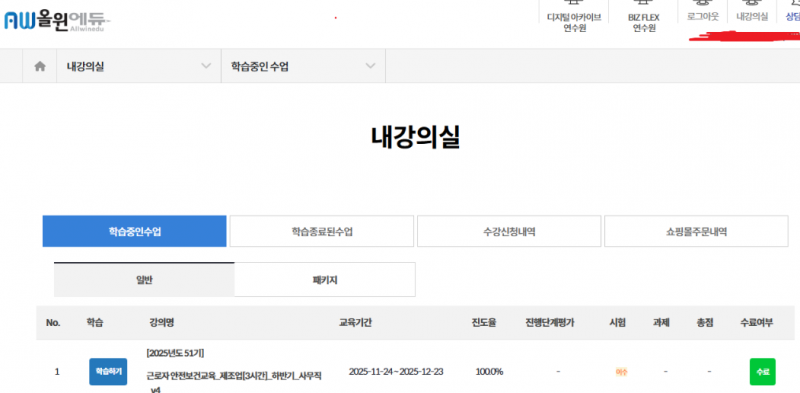Go to home via house icon

click(40, 66)
